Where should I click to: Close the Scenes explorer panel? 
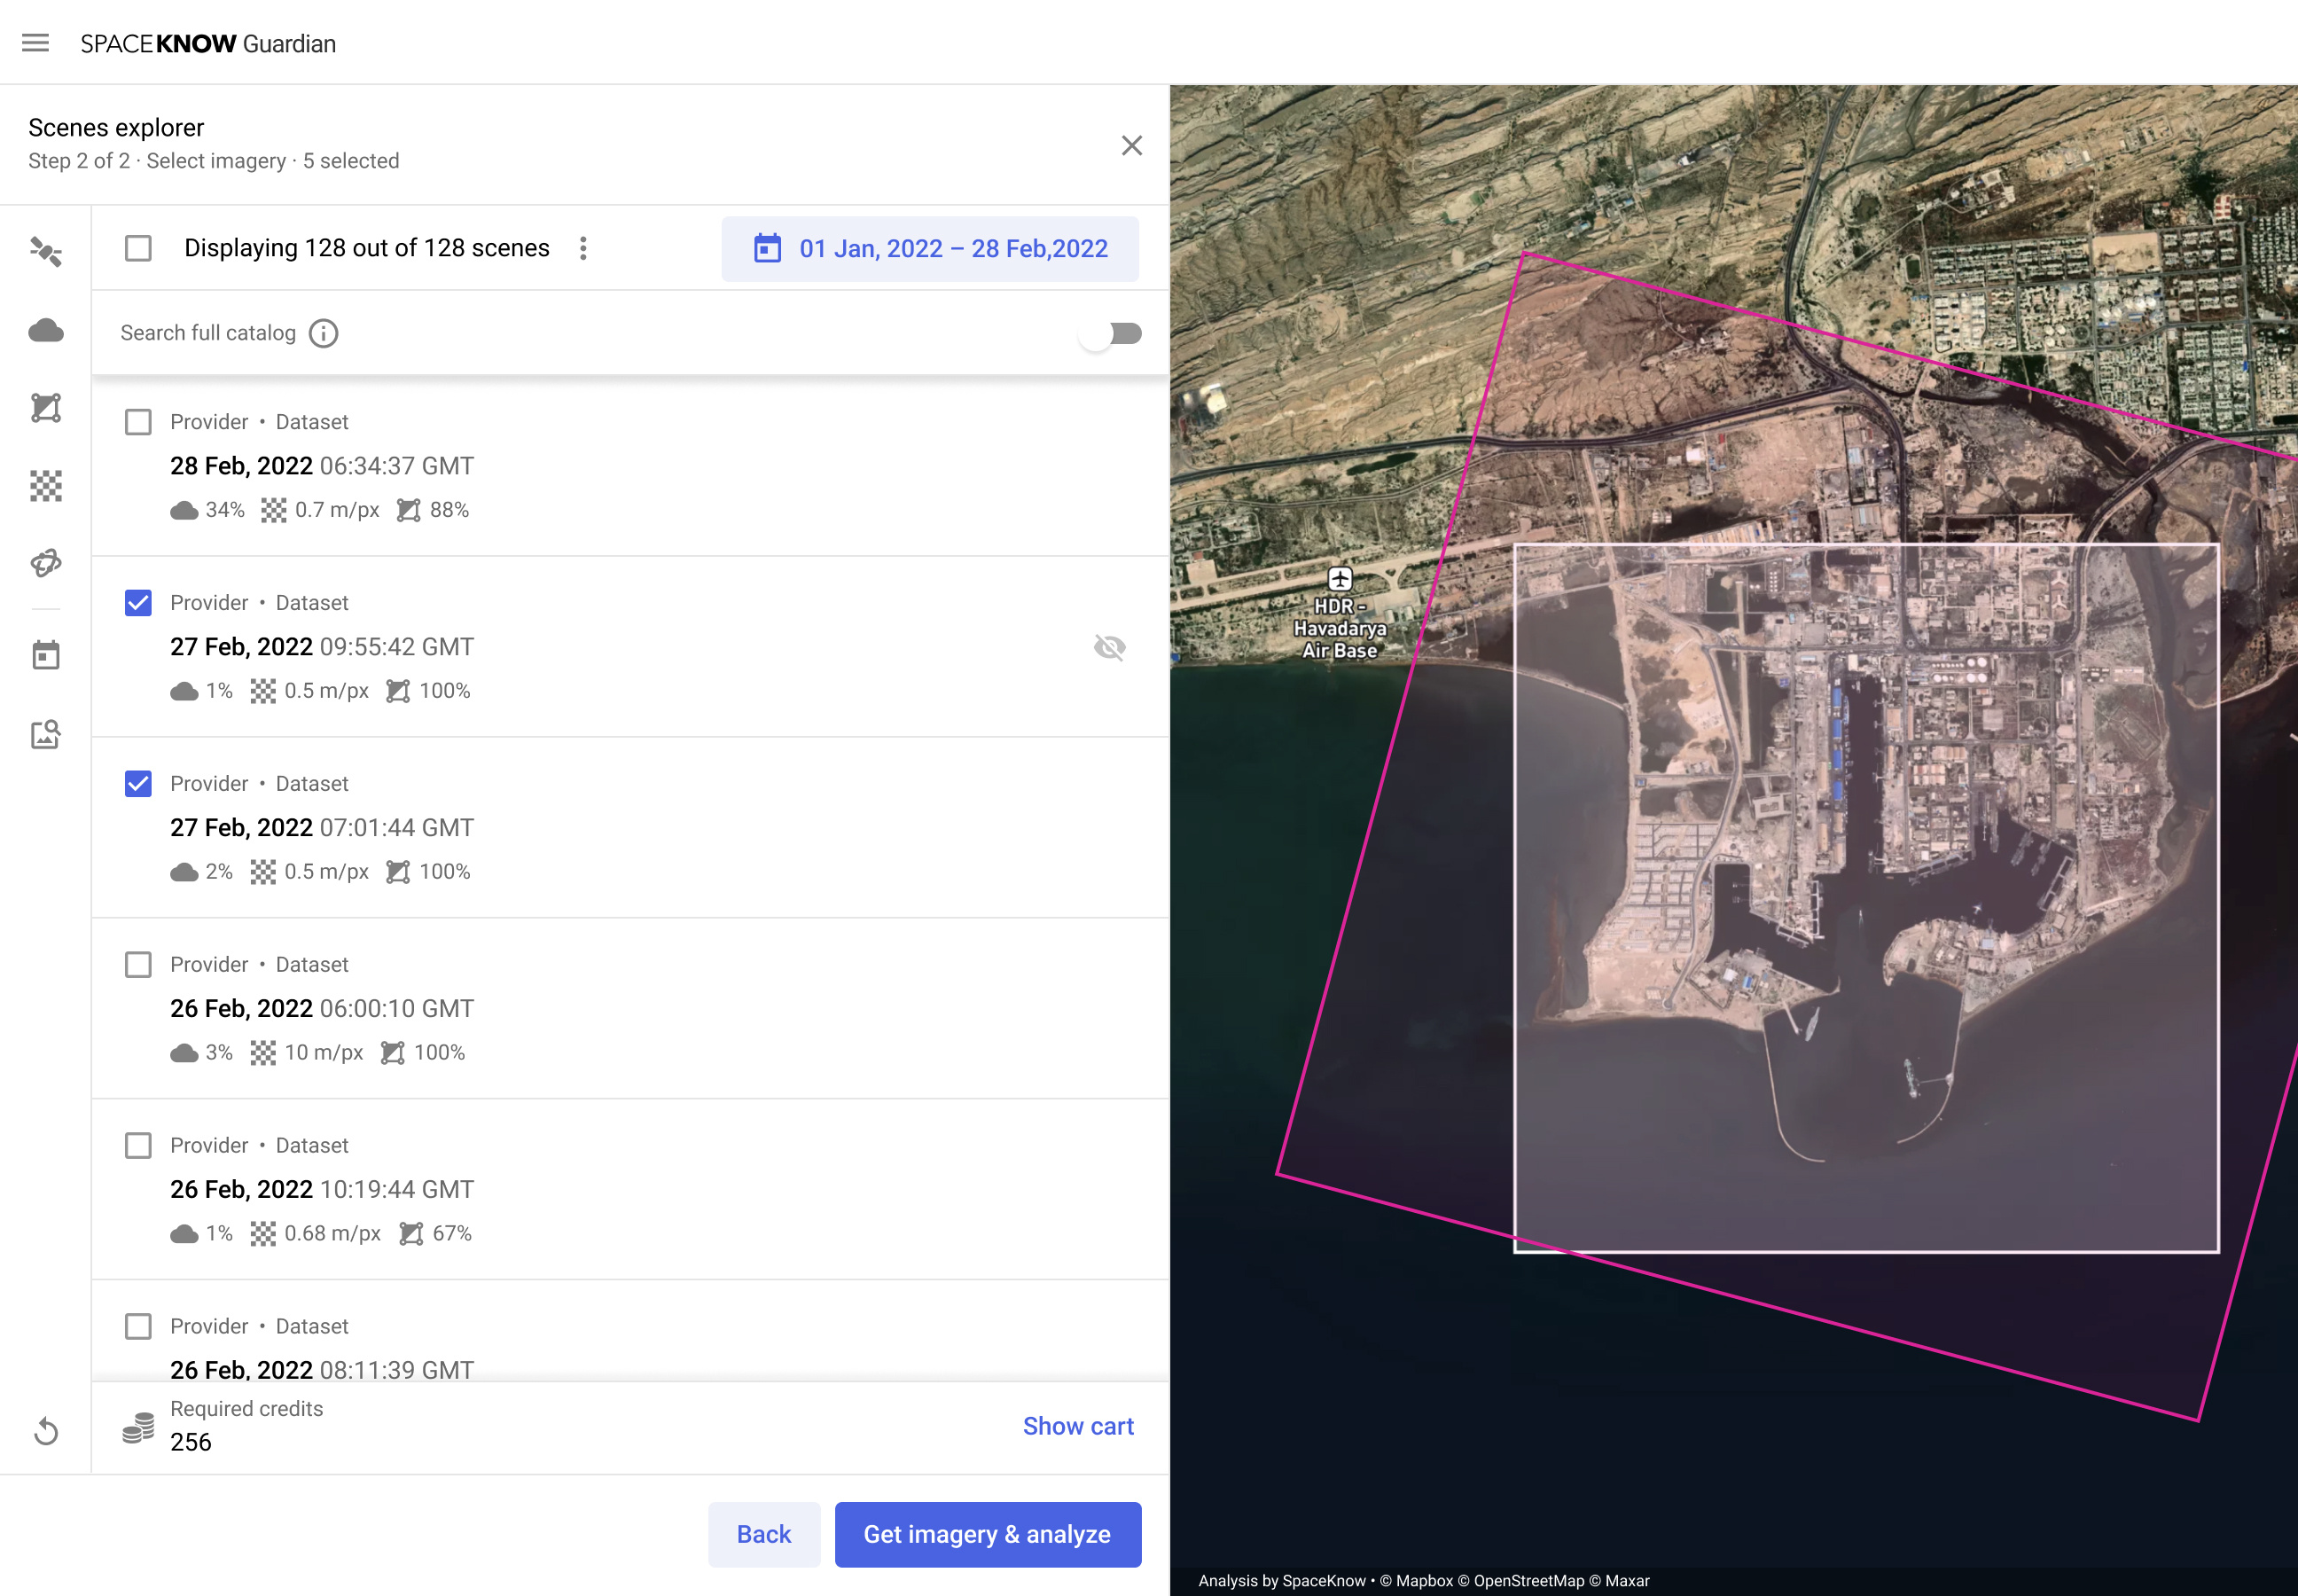[1132, 146]
